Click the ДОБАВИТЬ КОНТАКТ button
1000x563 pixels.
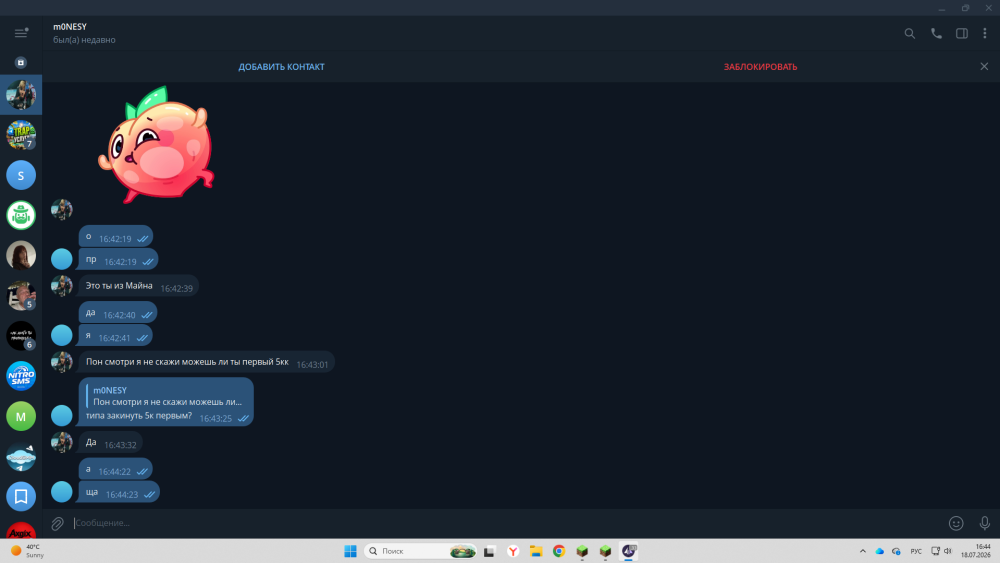[x=281, y=66]
